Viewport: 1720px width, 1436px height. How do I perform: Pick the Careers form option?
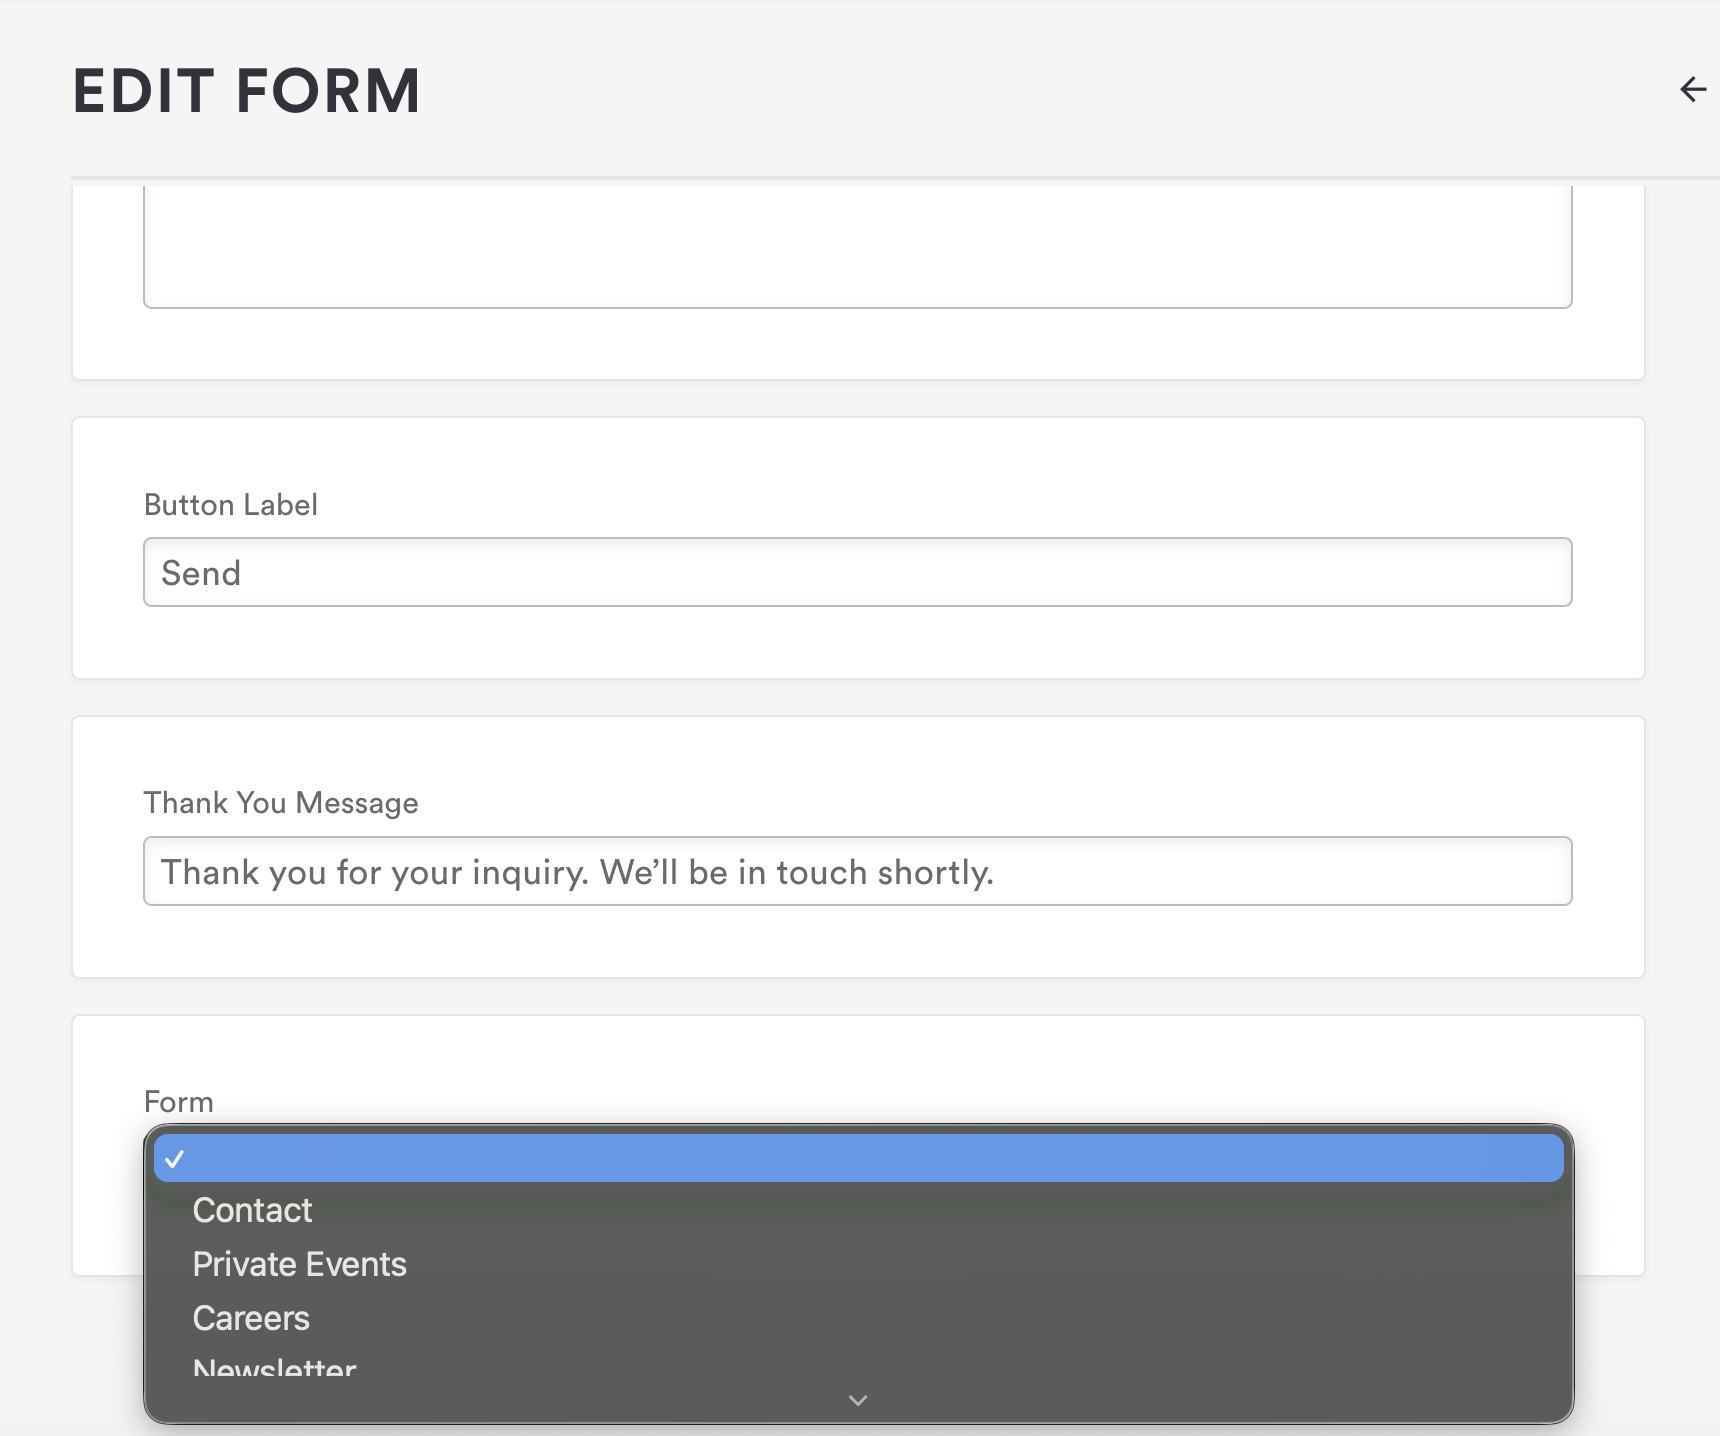(x=251, y=1319)
